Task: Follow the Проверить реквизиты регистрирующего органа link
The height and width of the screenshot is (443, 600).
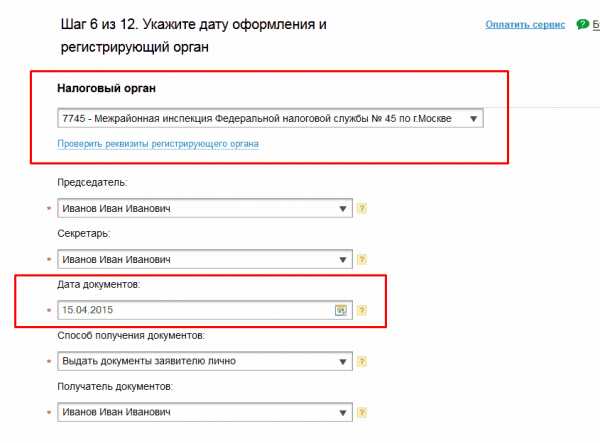Action: point(159,144)
